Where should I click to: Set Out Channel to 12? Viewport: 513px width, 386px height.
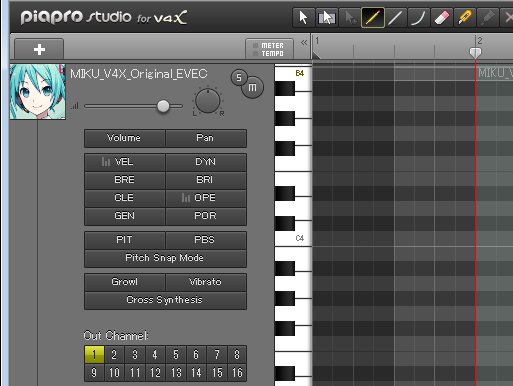pos(155,372)
